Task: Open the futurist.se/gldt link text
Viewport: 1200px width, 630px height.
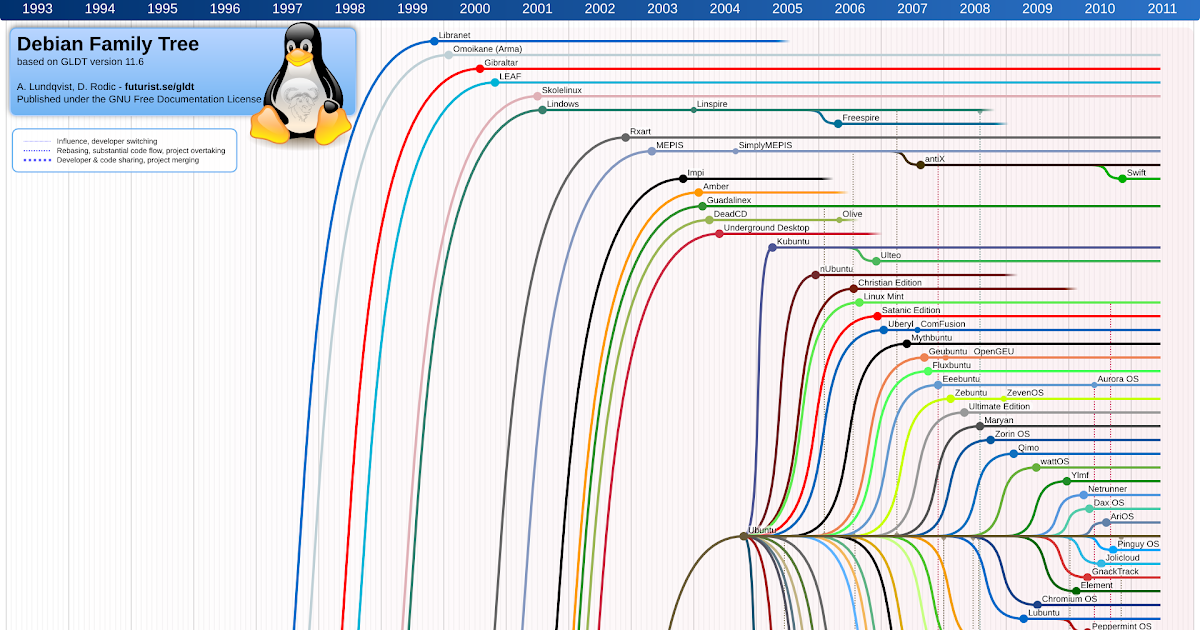Action: coord(159,88)
